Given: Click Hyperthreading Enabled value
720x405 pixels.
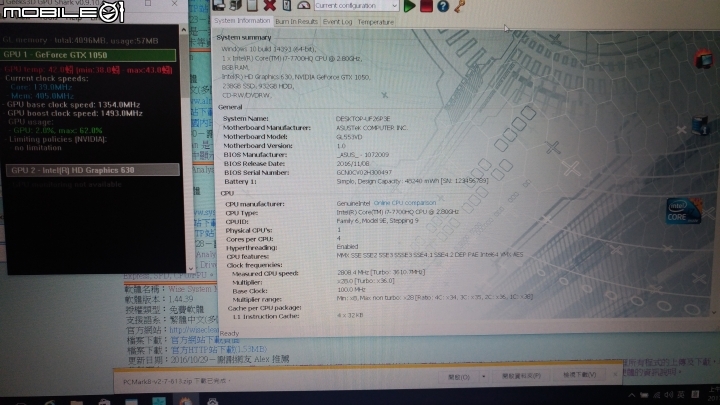Looking at the screenshot, I should click(347, 247).
